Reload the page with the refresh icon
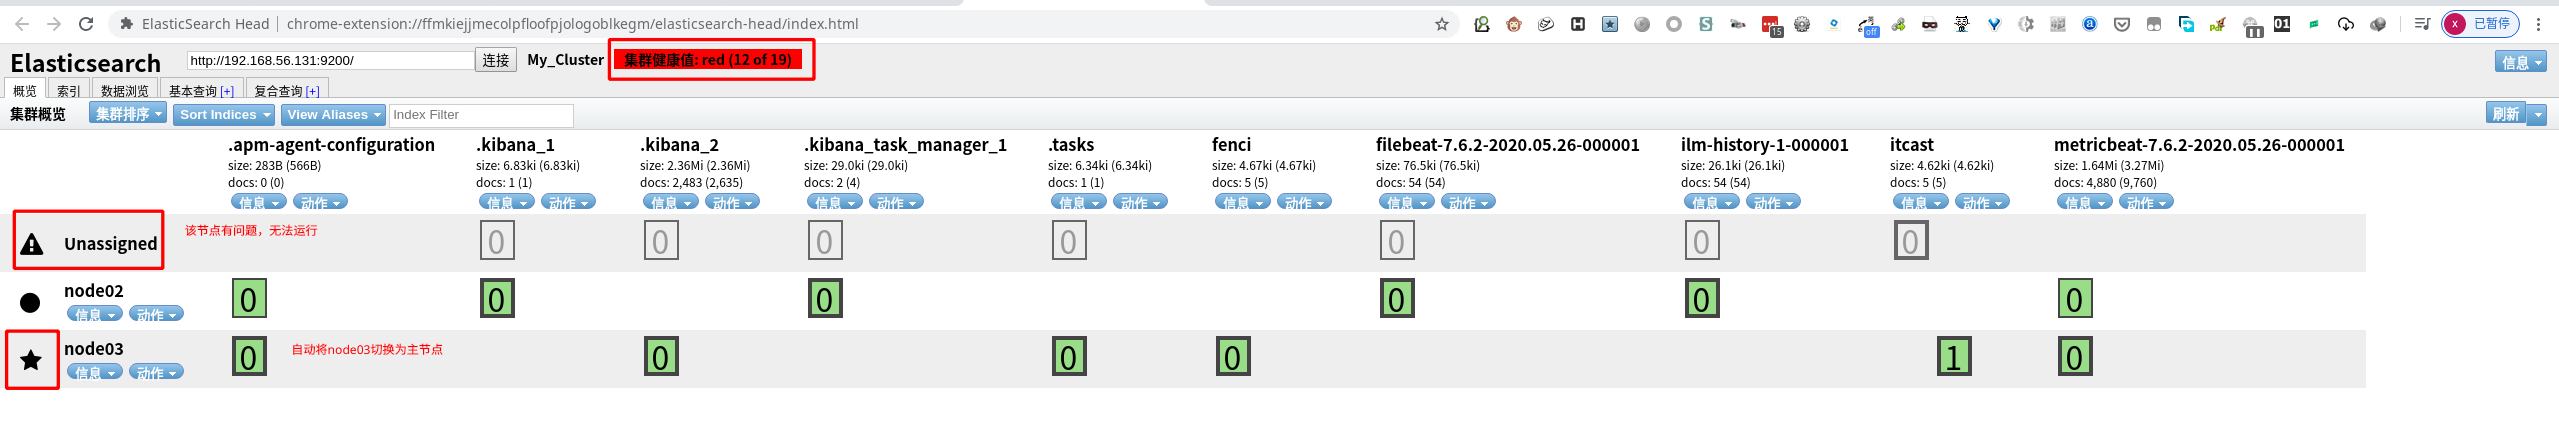Image resolution: width=2559 pixels, height=431 pixels. [x=86, y=24]
